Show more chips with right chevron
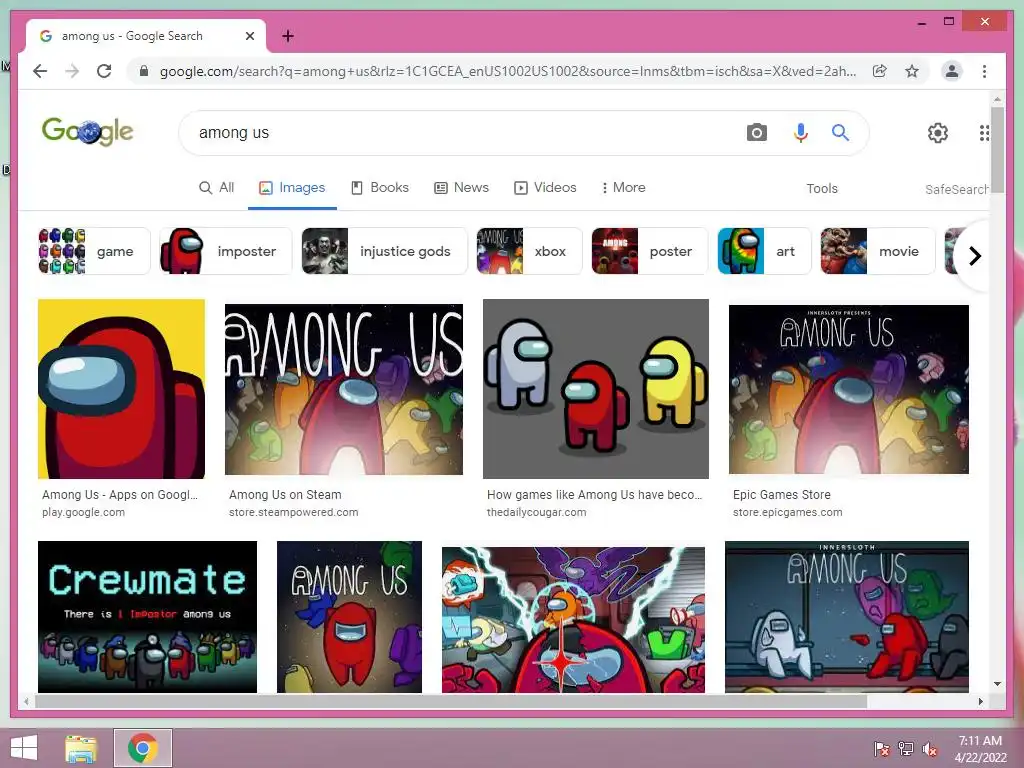 click(x=974, y=255)
